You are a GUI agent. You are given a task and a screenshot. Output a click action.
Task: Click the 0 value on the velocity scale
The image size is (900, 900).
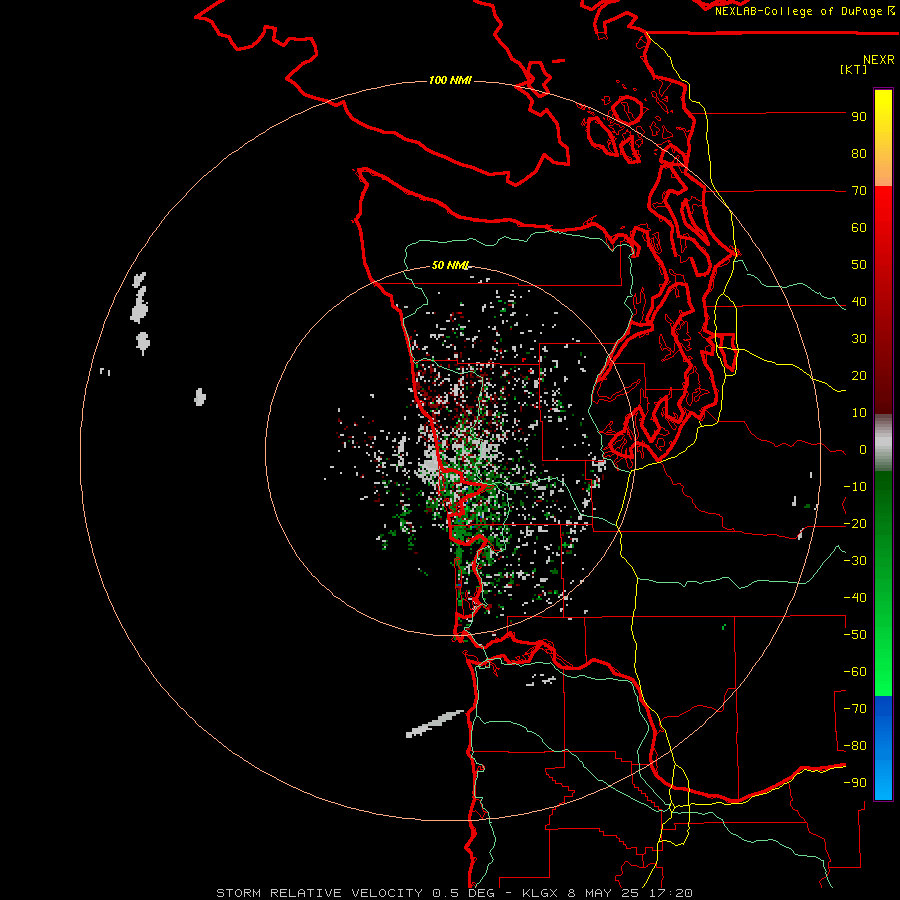(x=863, y=450)
